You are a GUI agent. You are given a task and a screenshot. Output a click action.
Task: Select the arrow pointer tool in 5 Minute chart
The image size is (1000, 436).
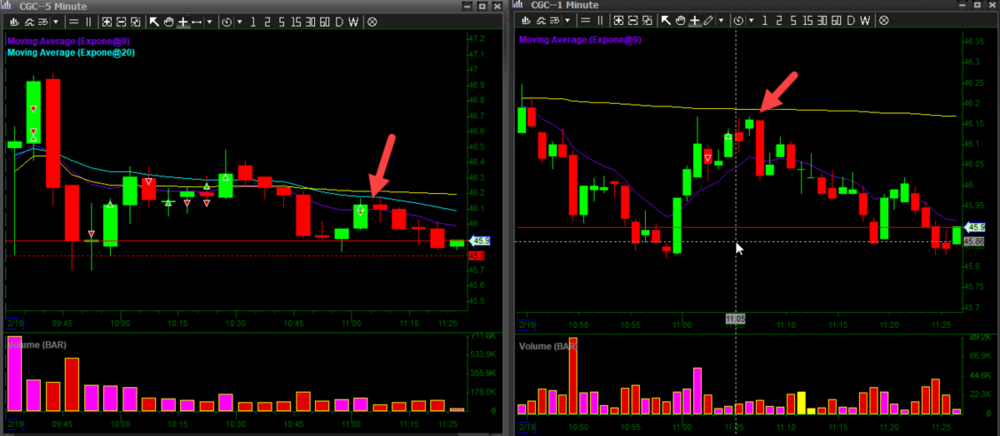(154, 21)
